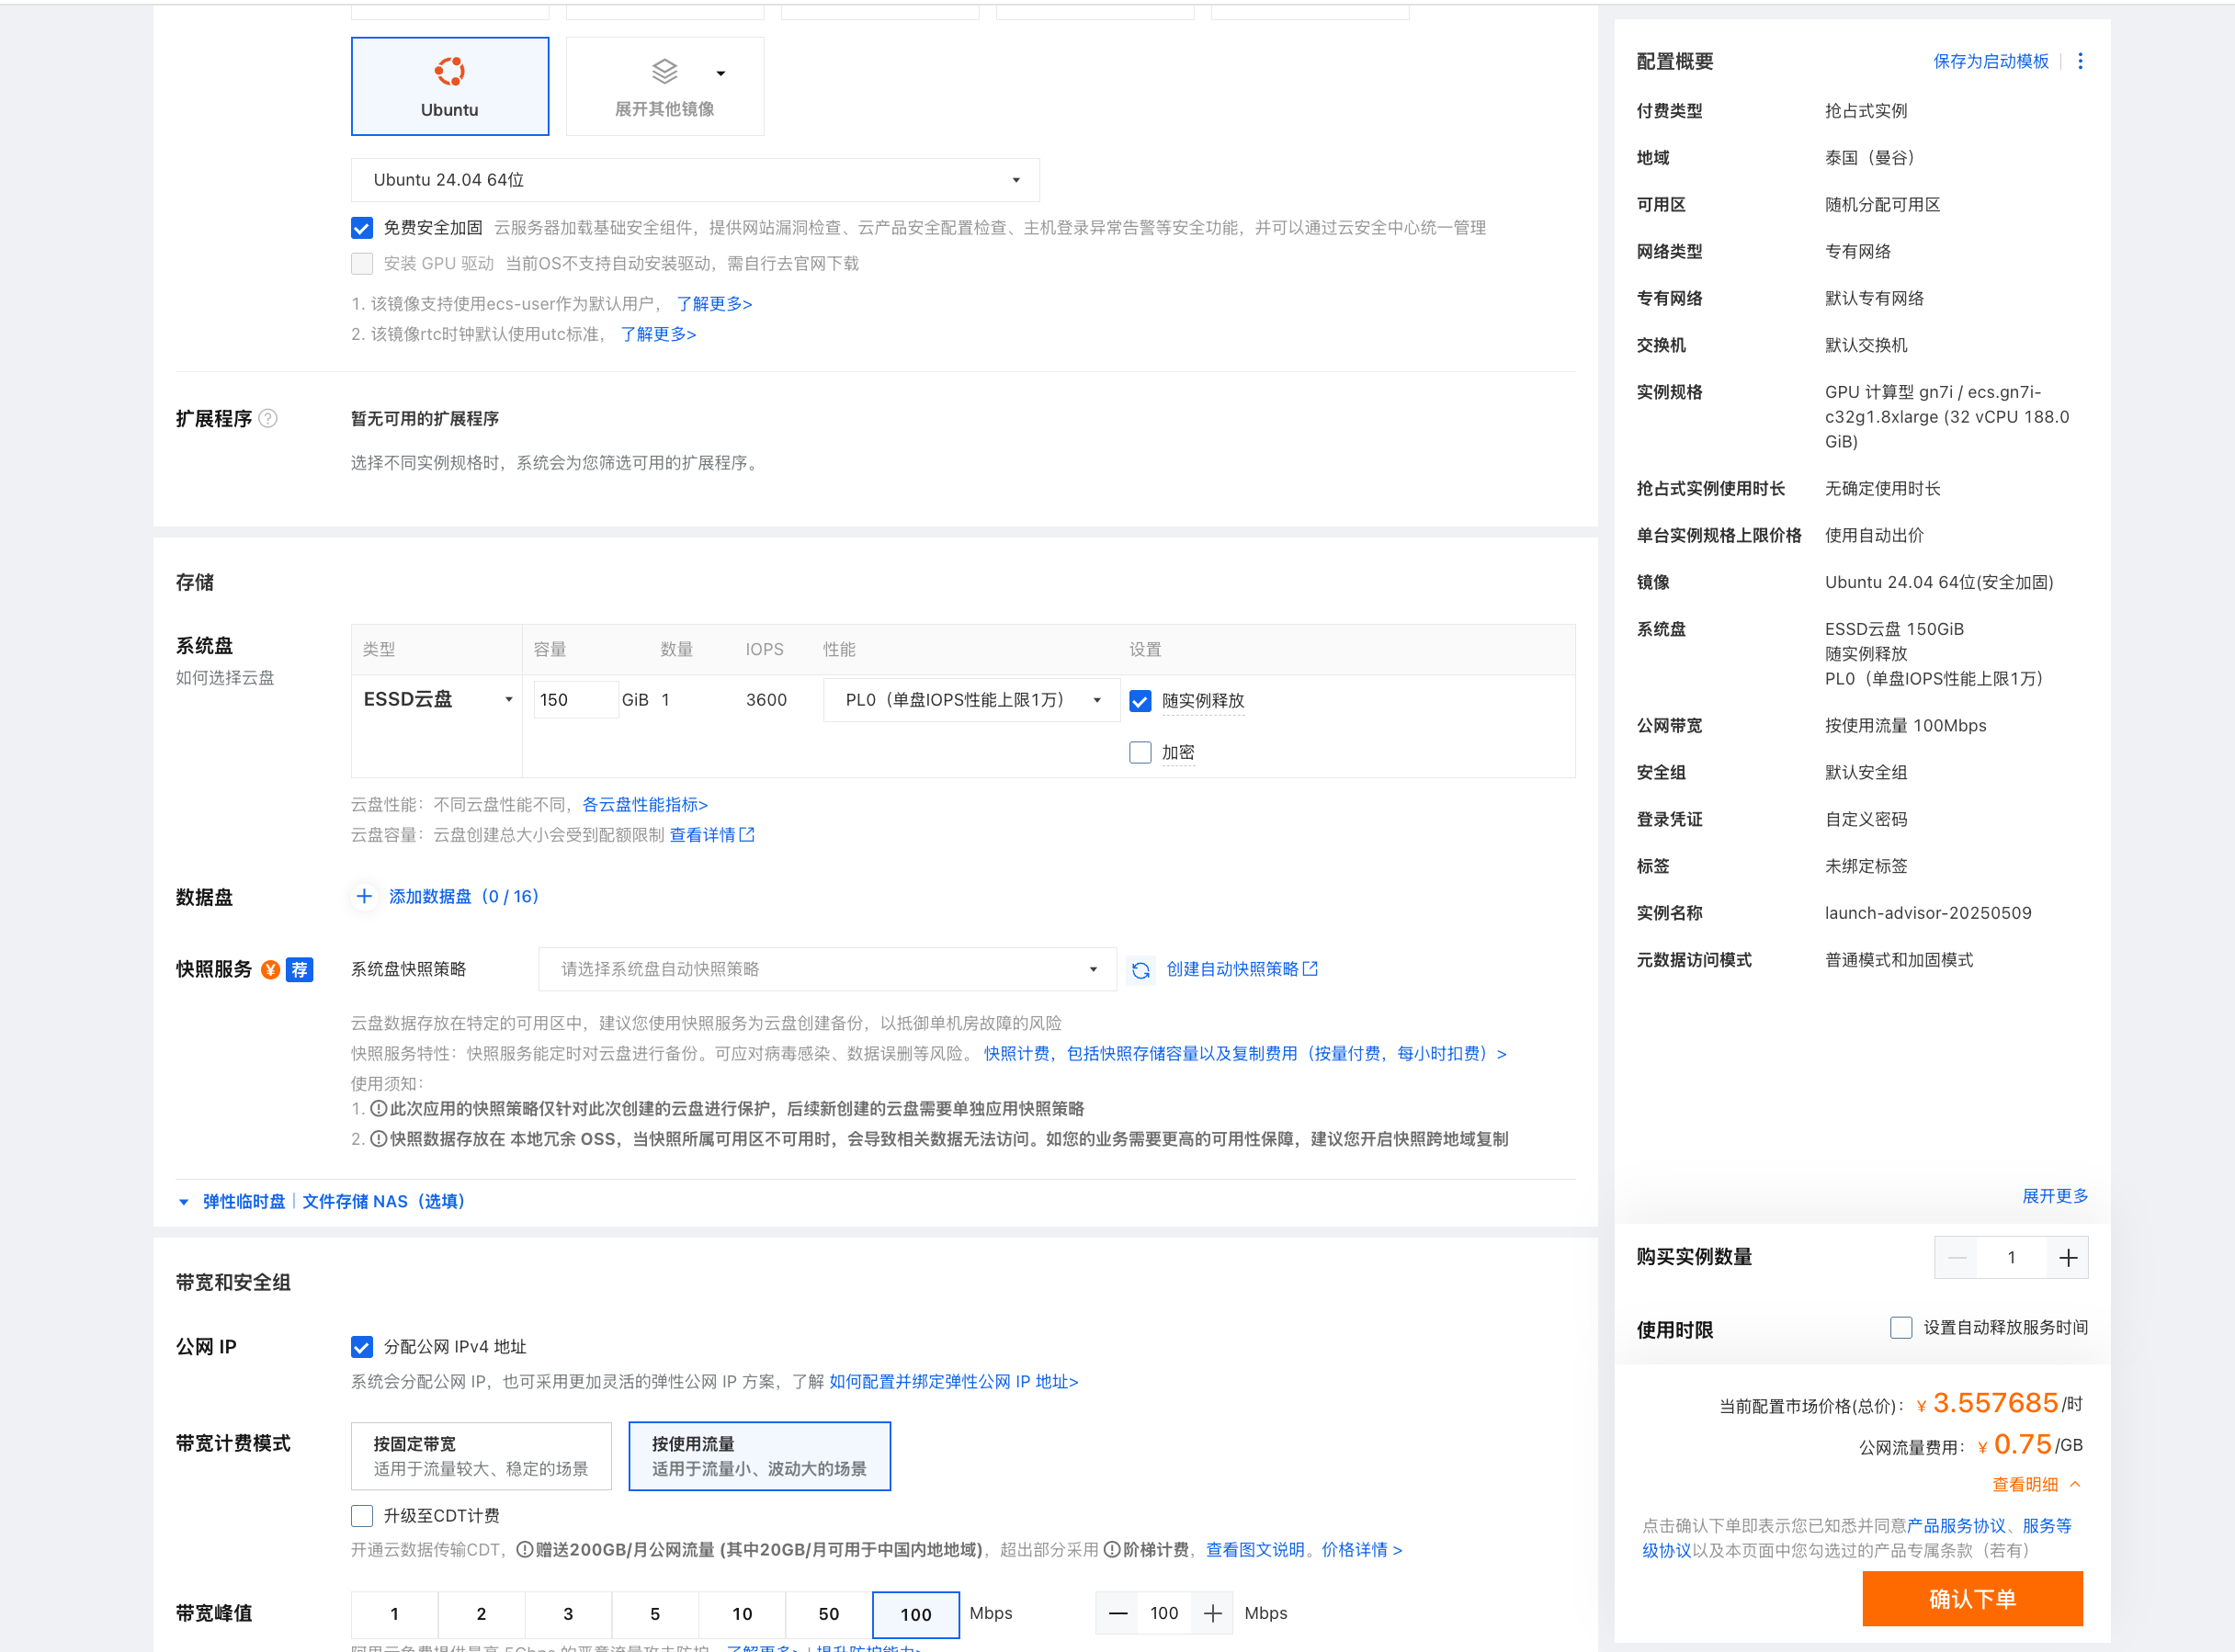Viewport: 2235px width, 1652px height.
Task: Click the refresh icon next to snapshot policy
Action: [1140, 969]
